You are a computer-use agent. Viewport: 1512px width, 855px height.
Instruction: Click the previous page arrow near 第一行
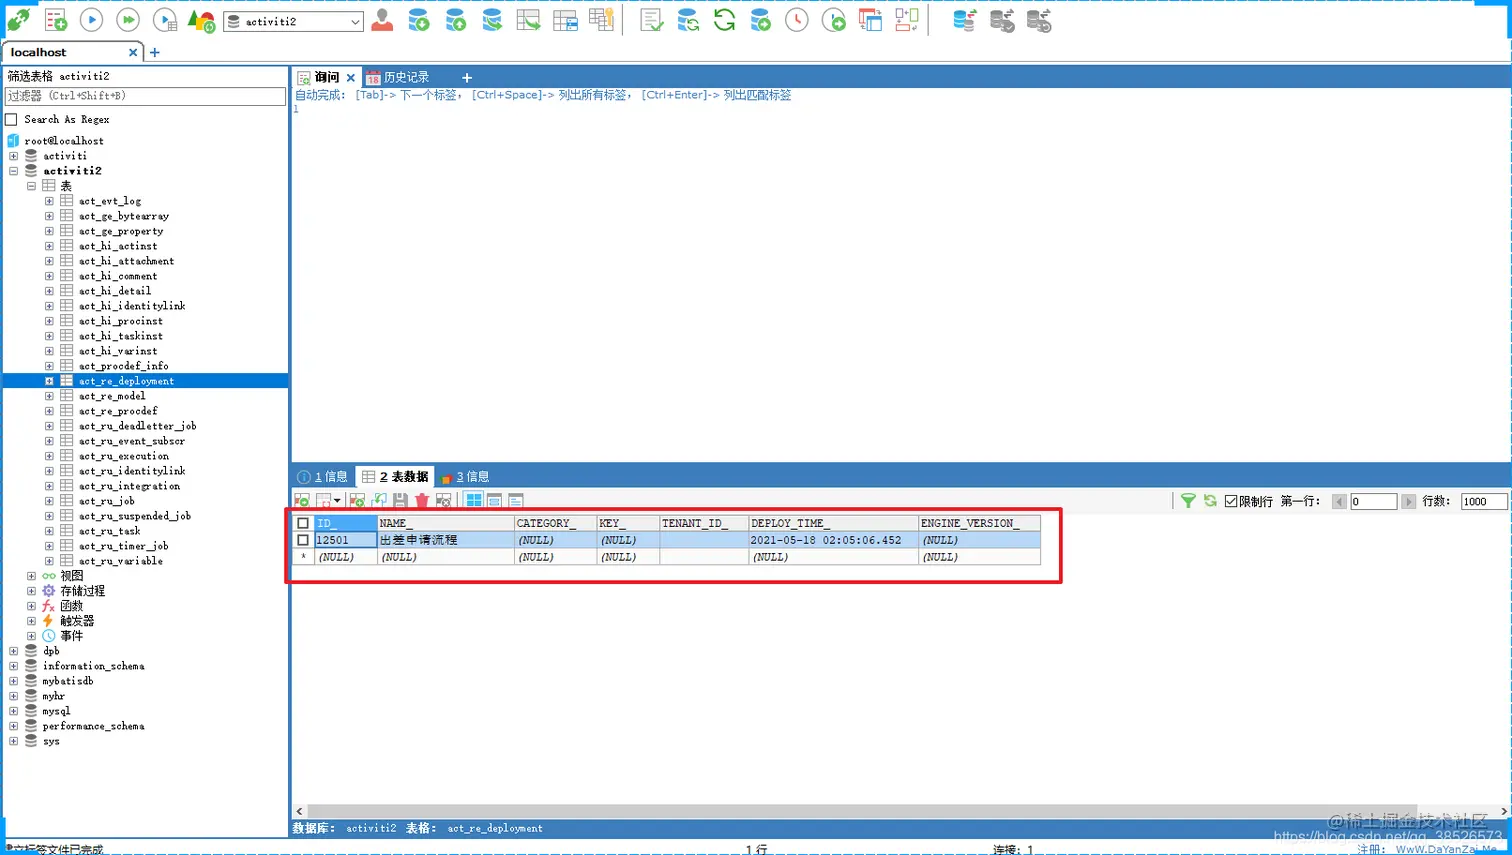click(x=1339, y=502)
